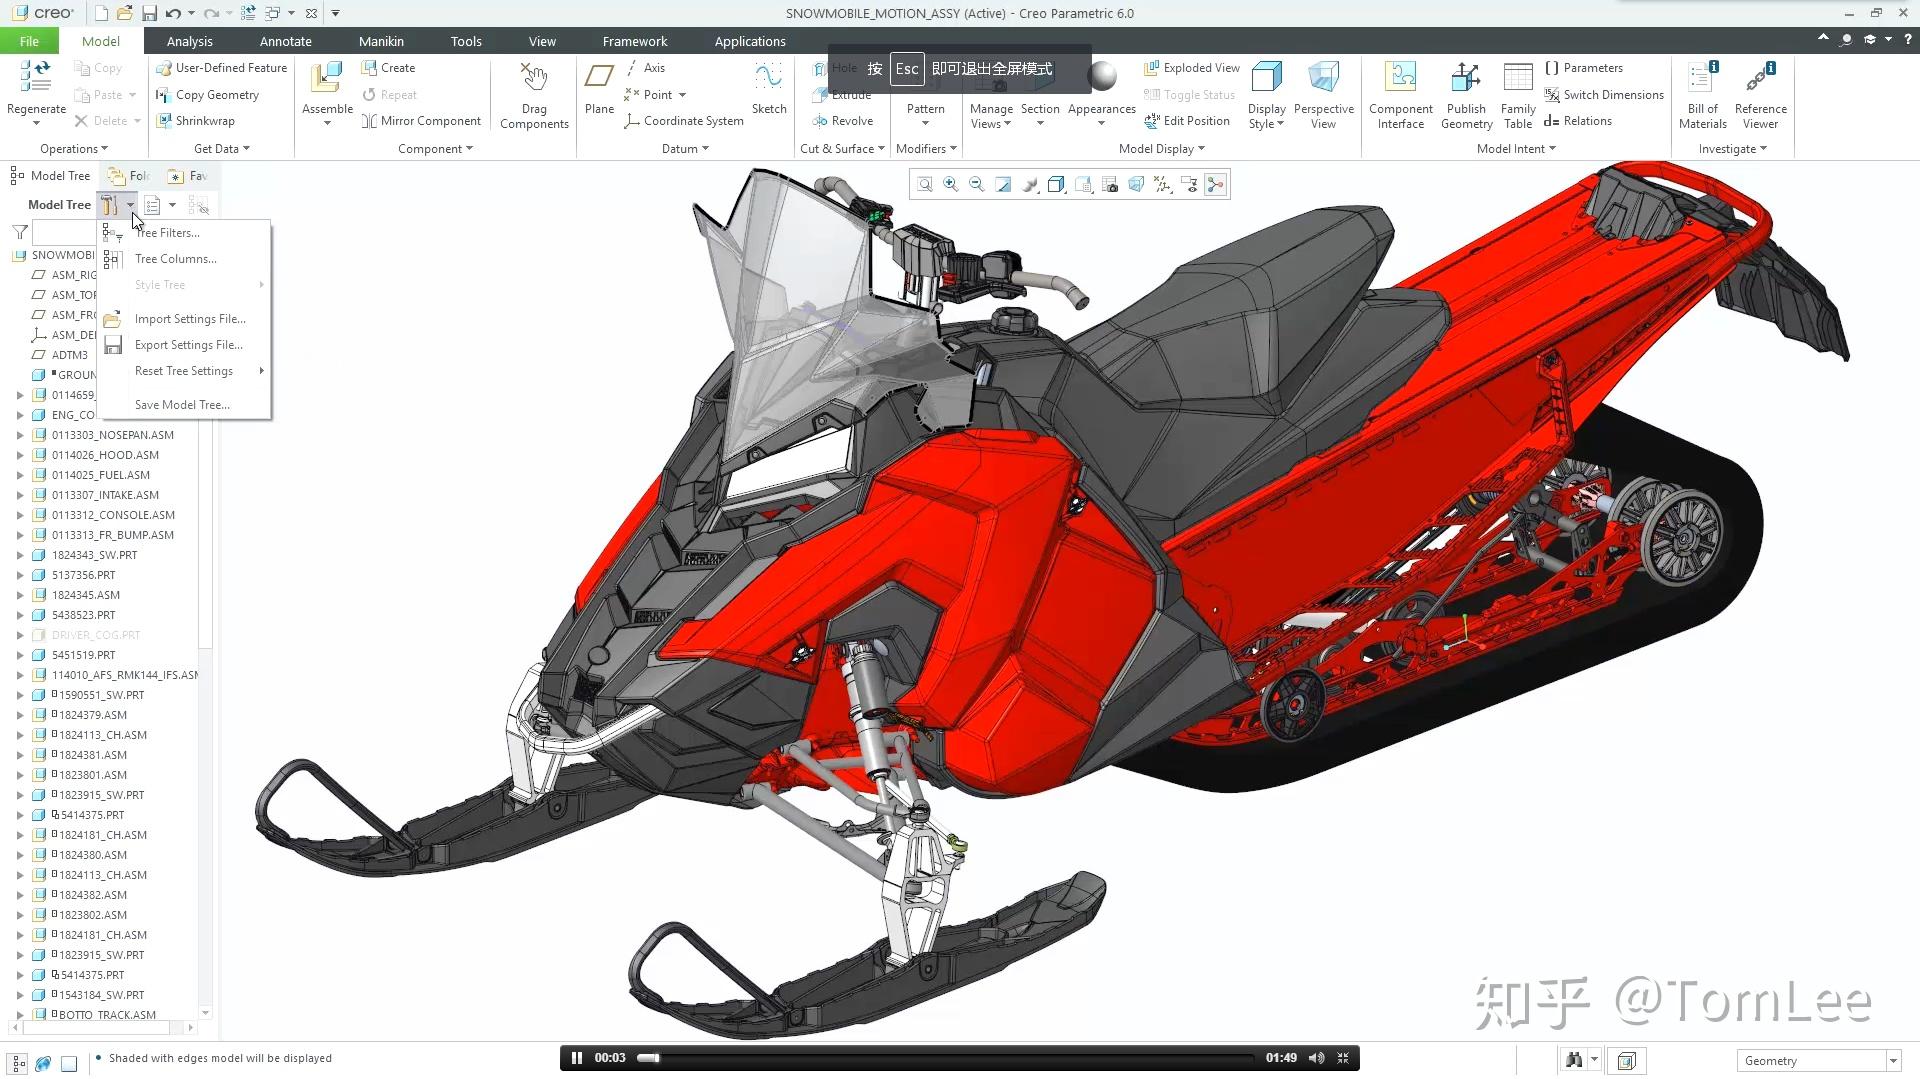Click the Switch Dimensions button
The height and width of the screenshot is (1079, 1920).
pos(1604,95)
